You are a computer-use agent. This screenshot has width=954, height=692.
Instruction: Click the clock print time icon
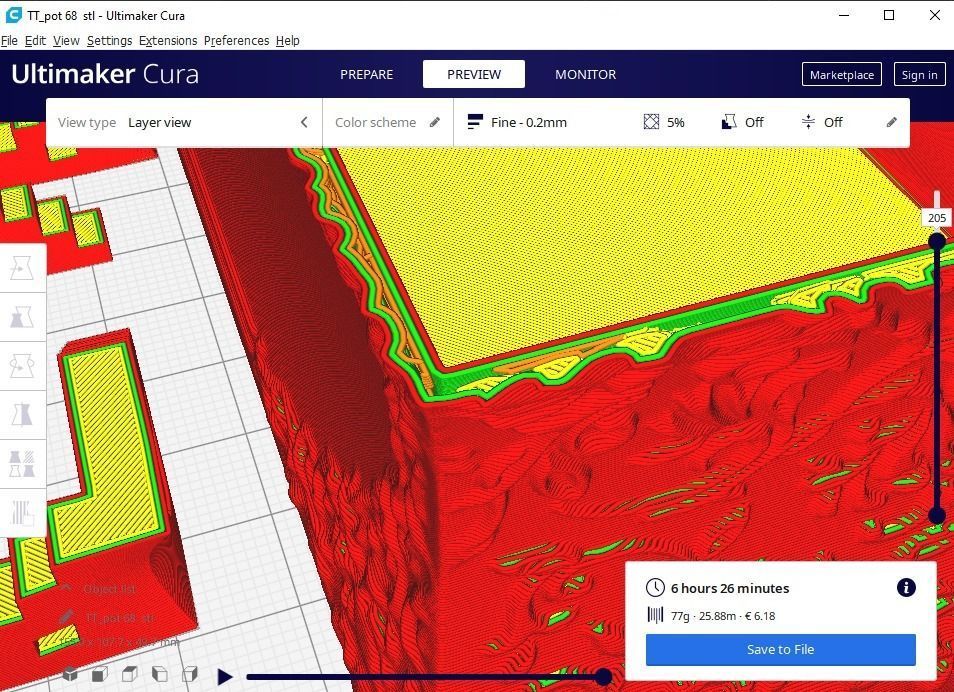pyautogui.click(x=655, y=588)
